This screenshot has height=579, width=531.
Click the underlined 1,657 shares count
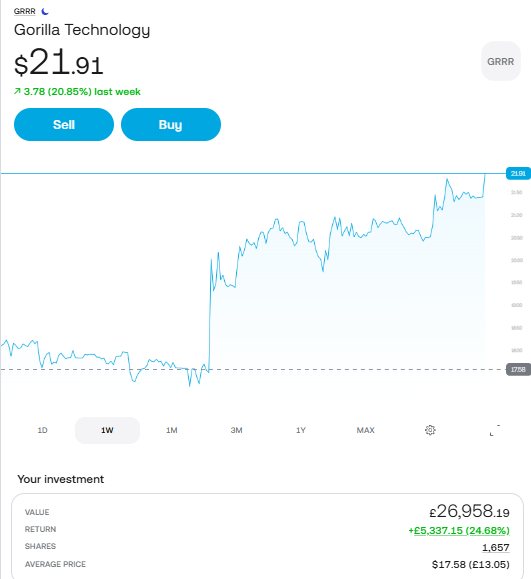point(496,548)
